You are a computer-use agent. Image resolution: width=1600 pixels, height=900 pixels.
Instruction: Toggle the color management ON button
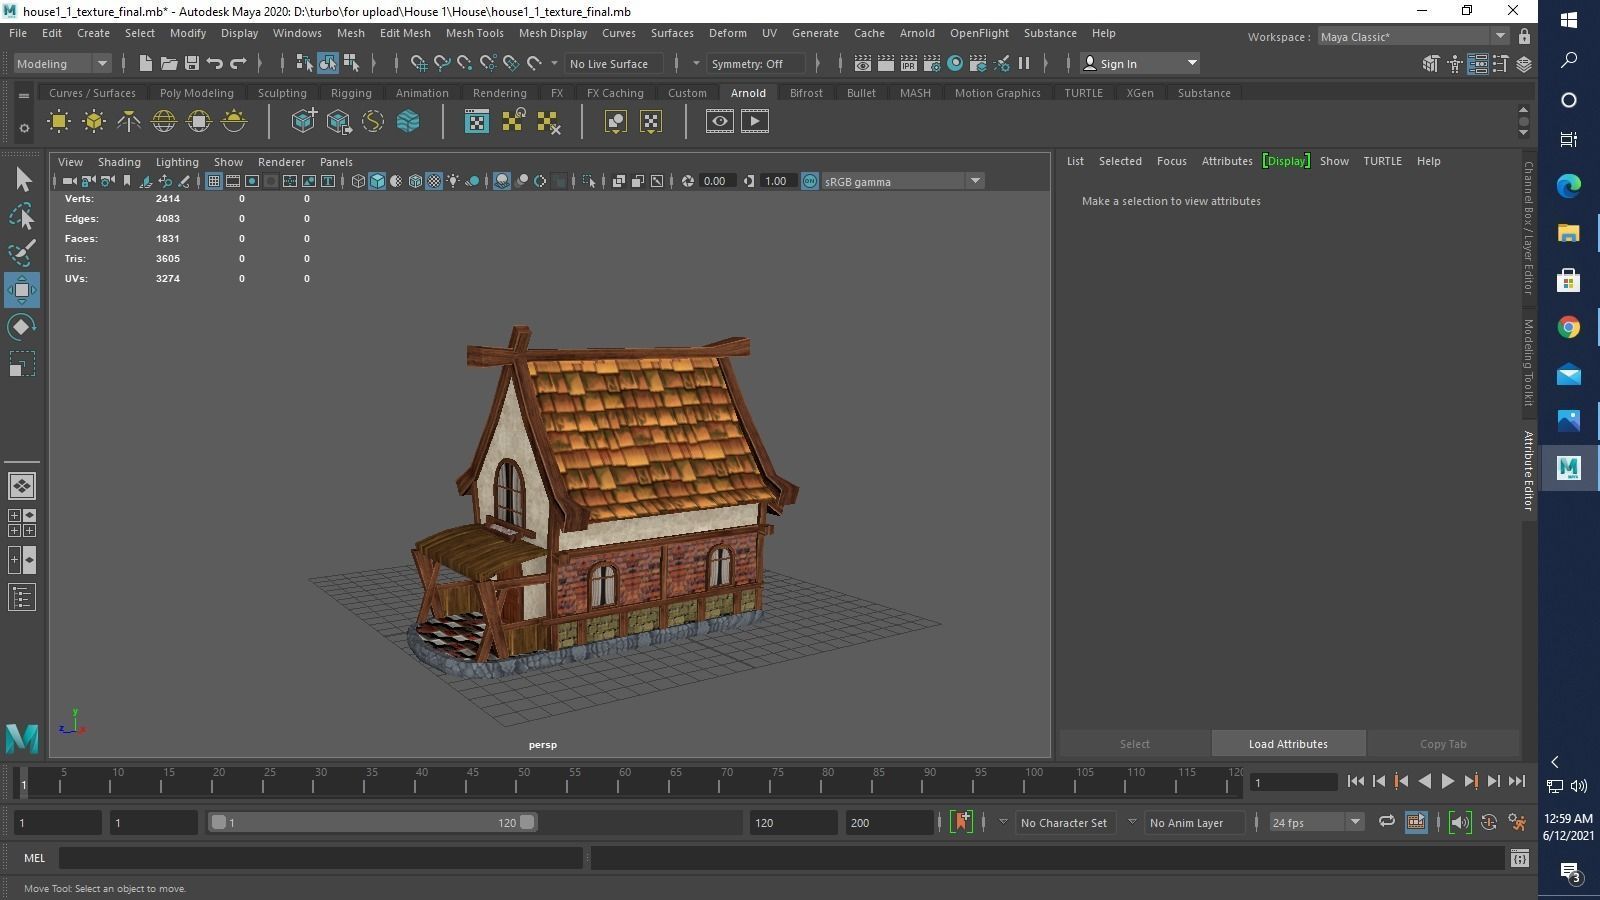[810, 181]
